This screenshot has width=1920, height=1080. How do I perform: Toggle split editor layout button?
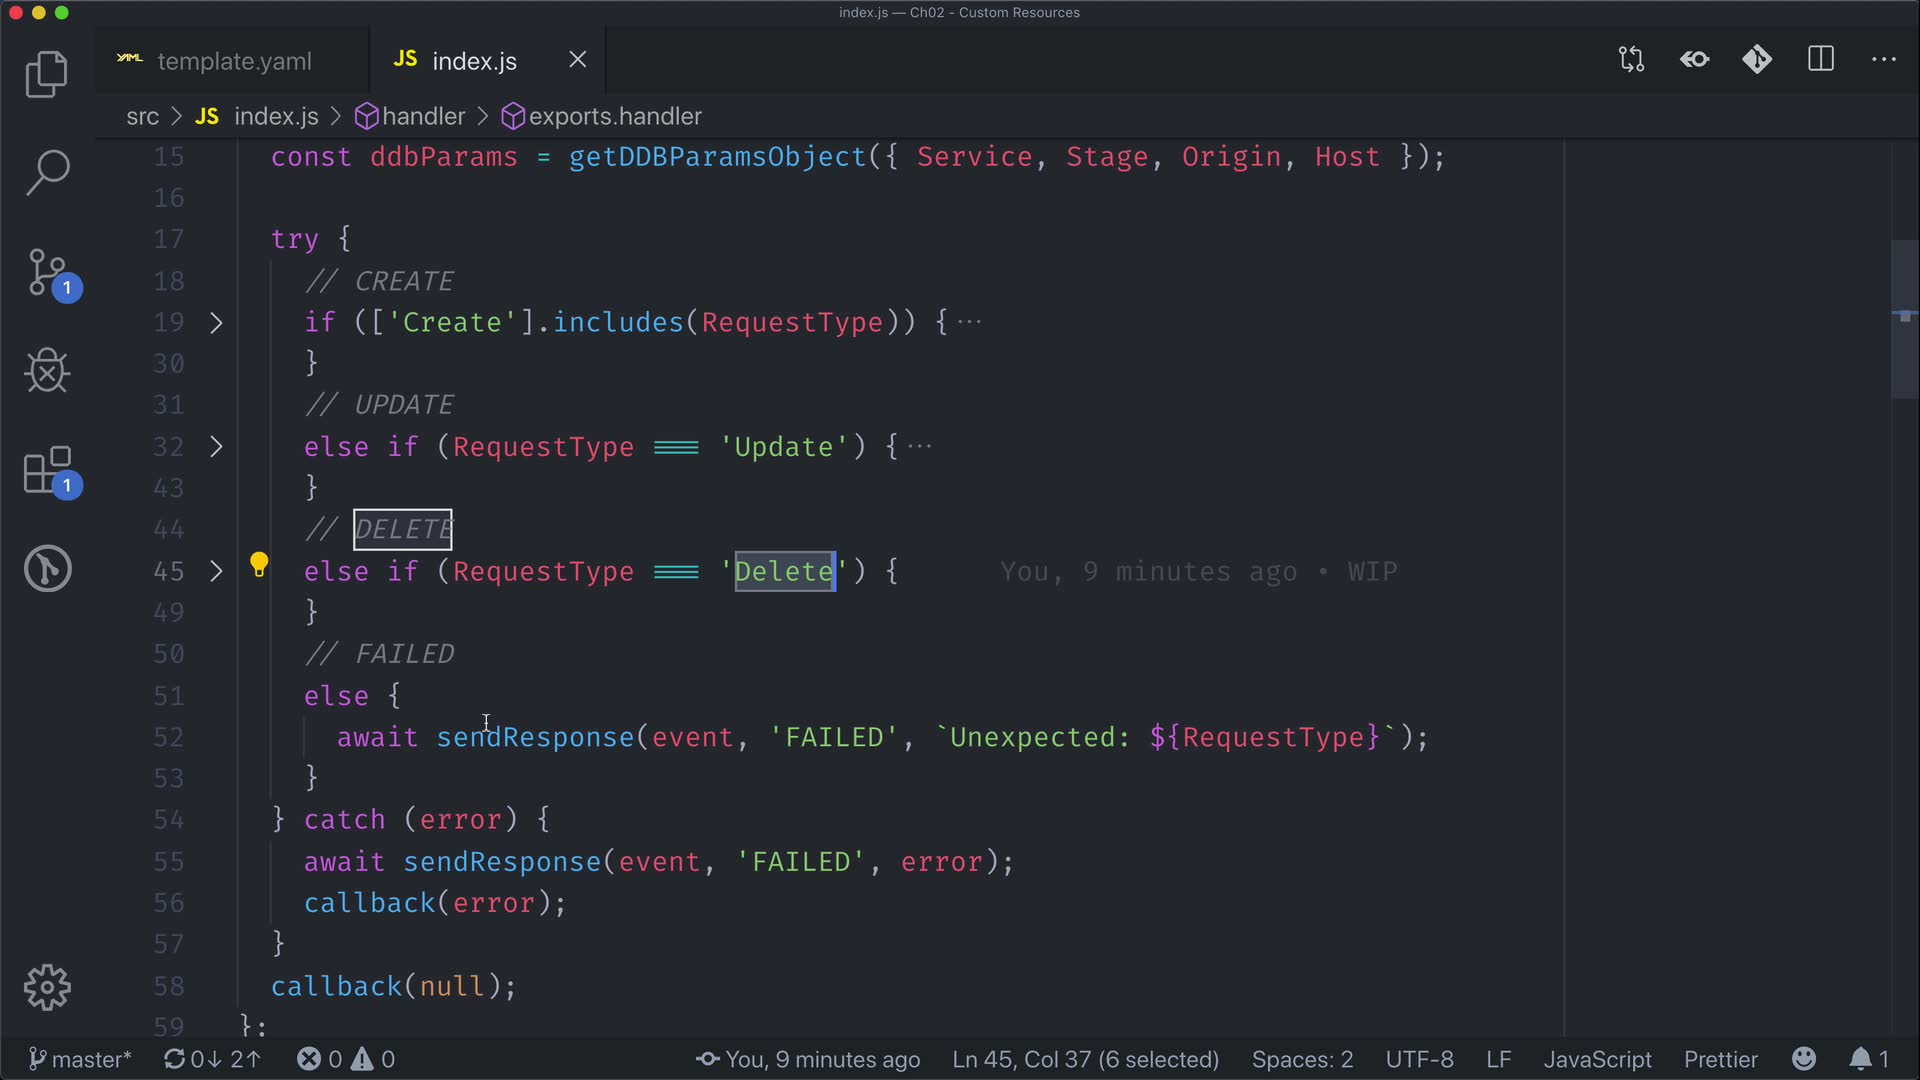[1821, 60]
